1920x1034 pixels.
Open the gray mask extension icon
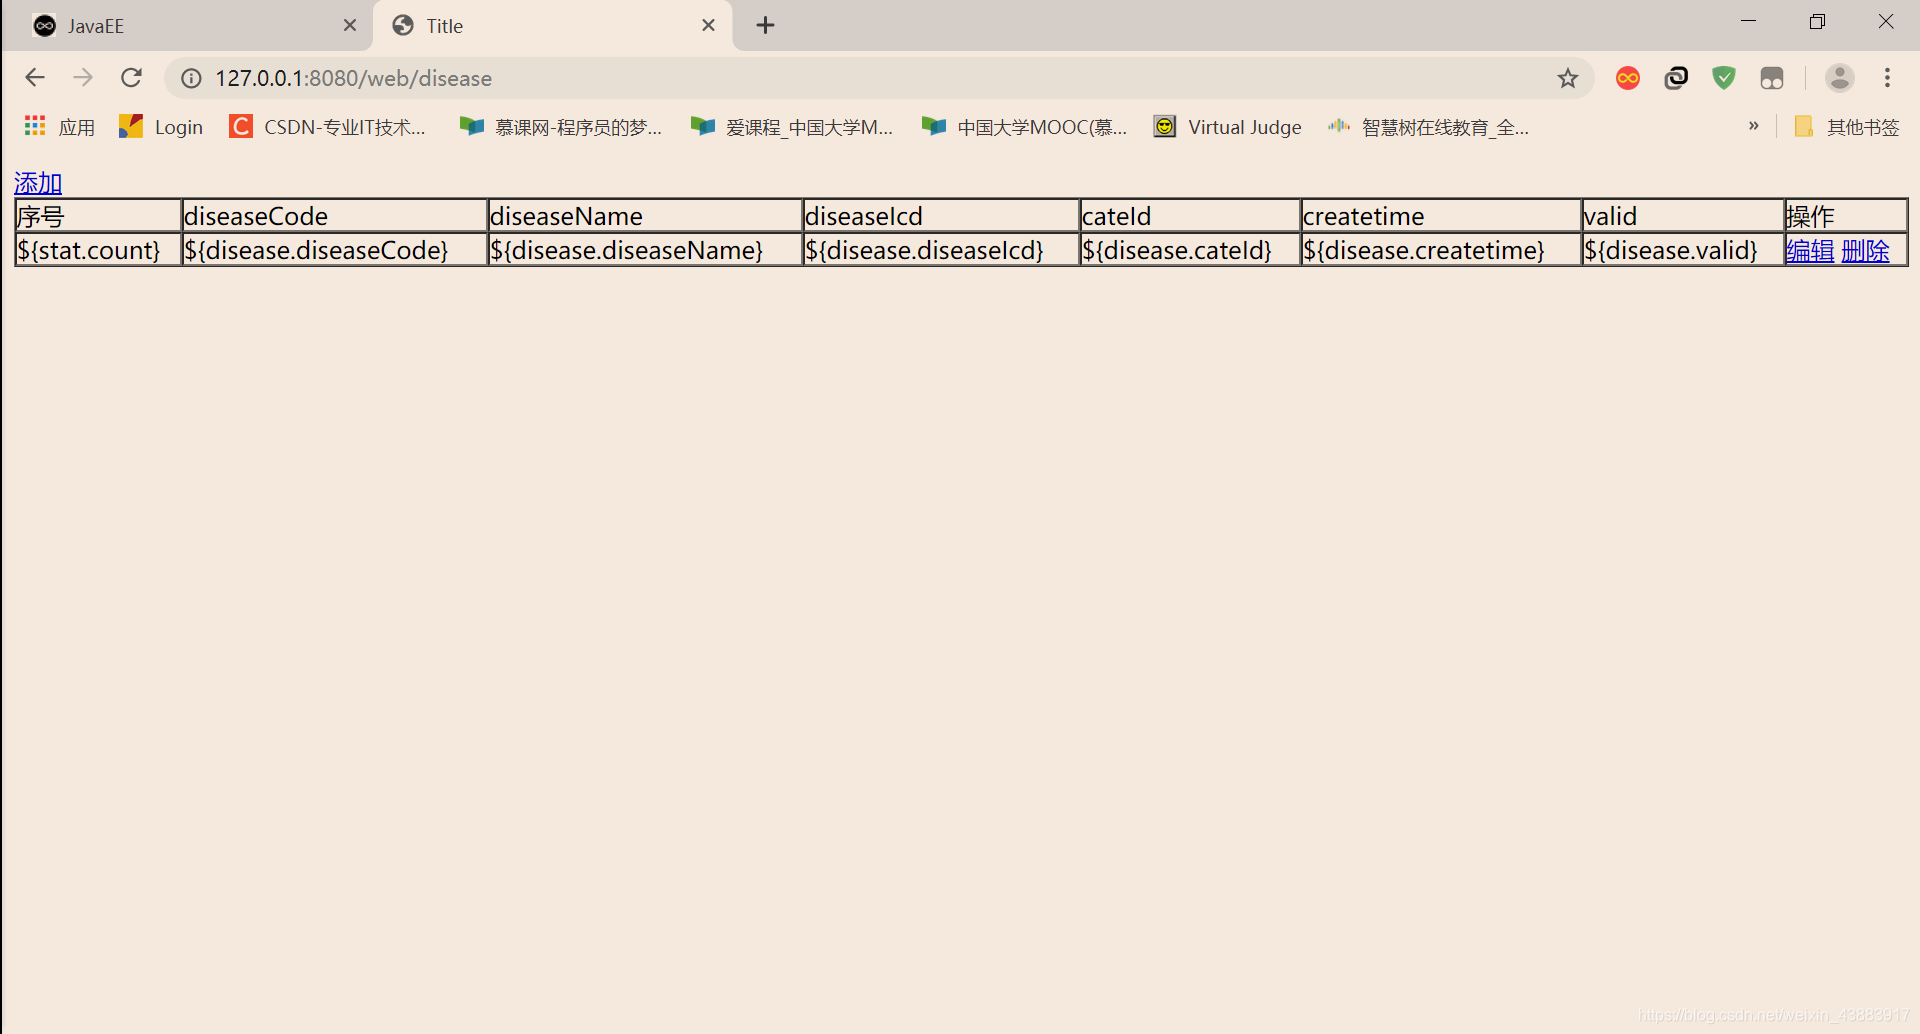(1772, 78)
